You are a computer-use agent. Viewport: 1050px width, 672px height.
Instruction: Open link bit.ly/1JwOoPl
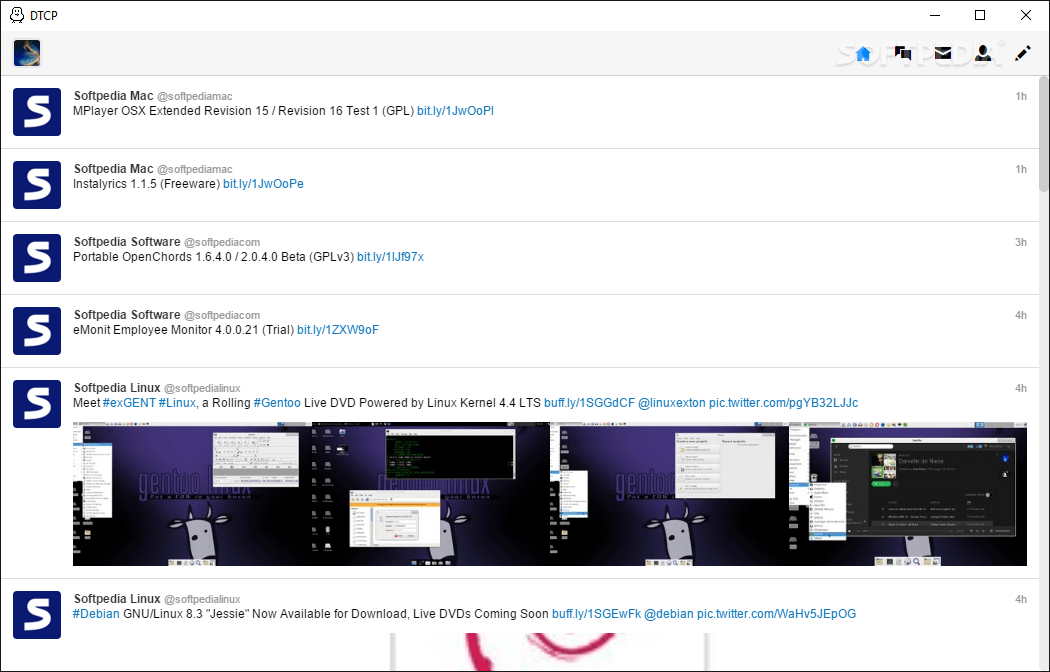point(455,111)
